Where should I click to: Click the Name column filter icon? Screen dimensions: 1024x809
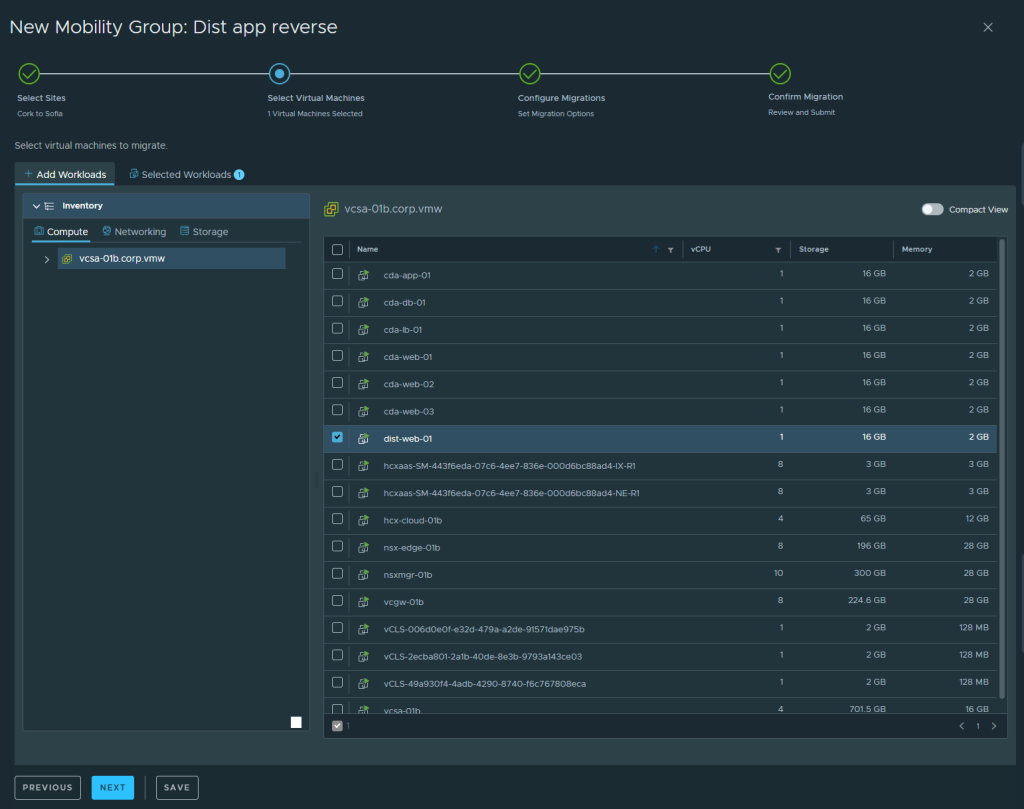(x=670, y=249)
